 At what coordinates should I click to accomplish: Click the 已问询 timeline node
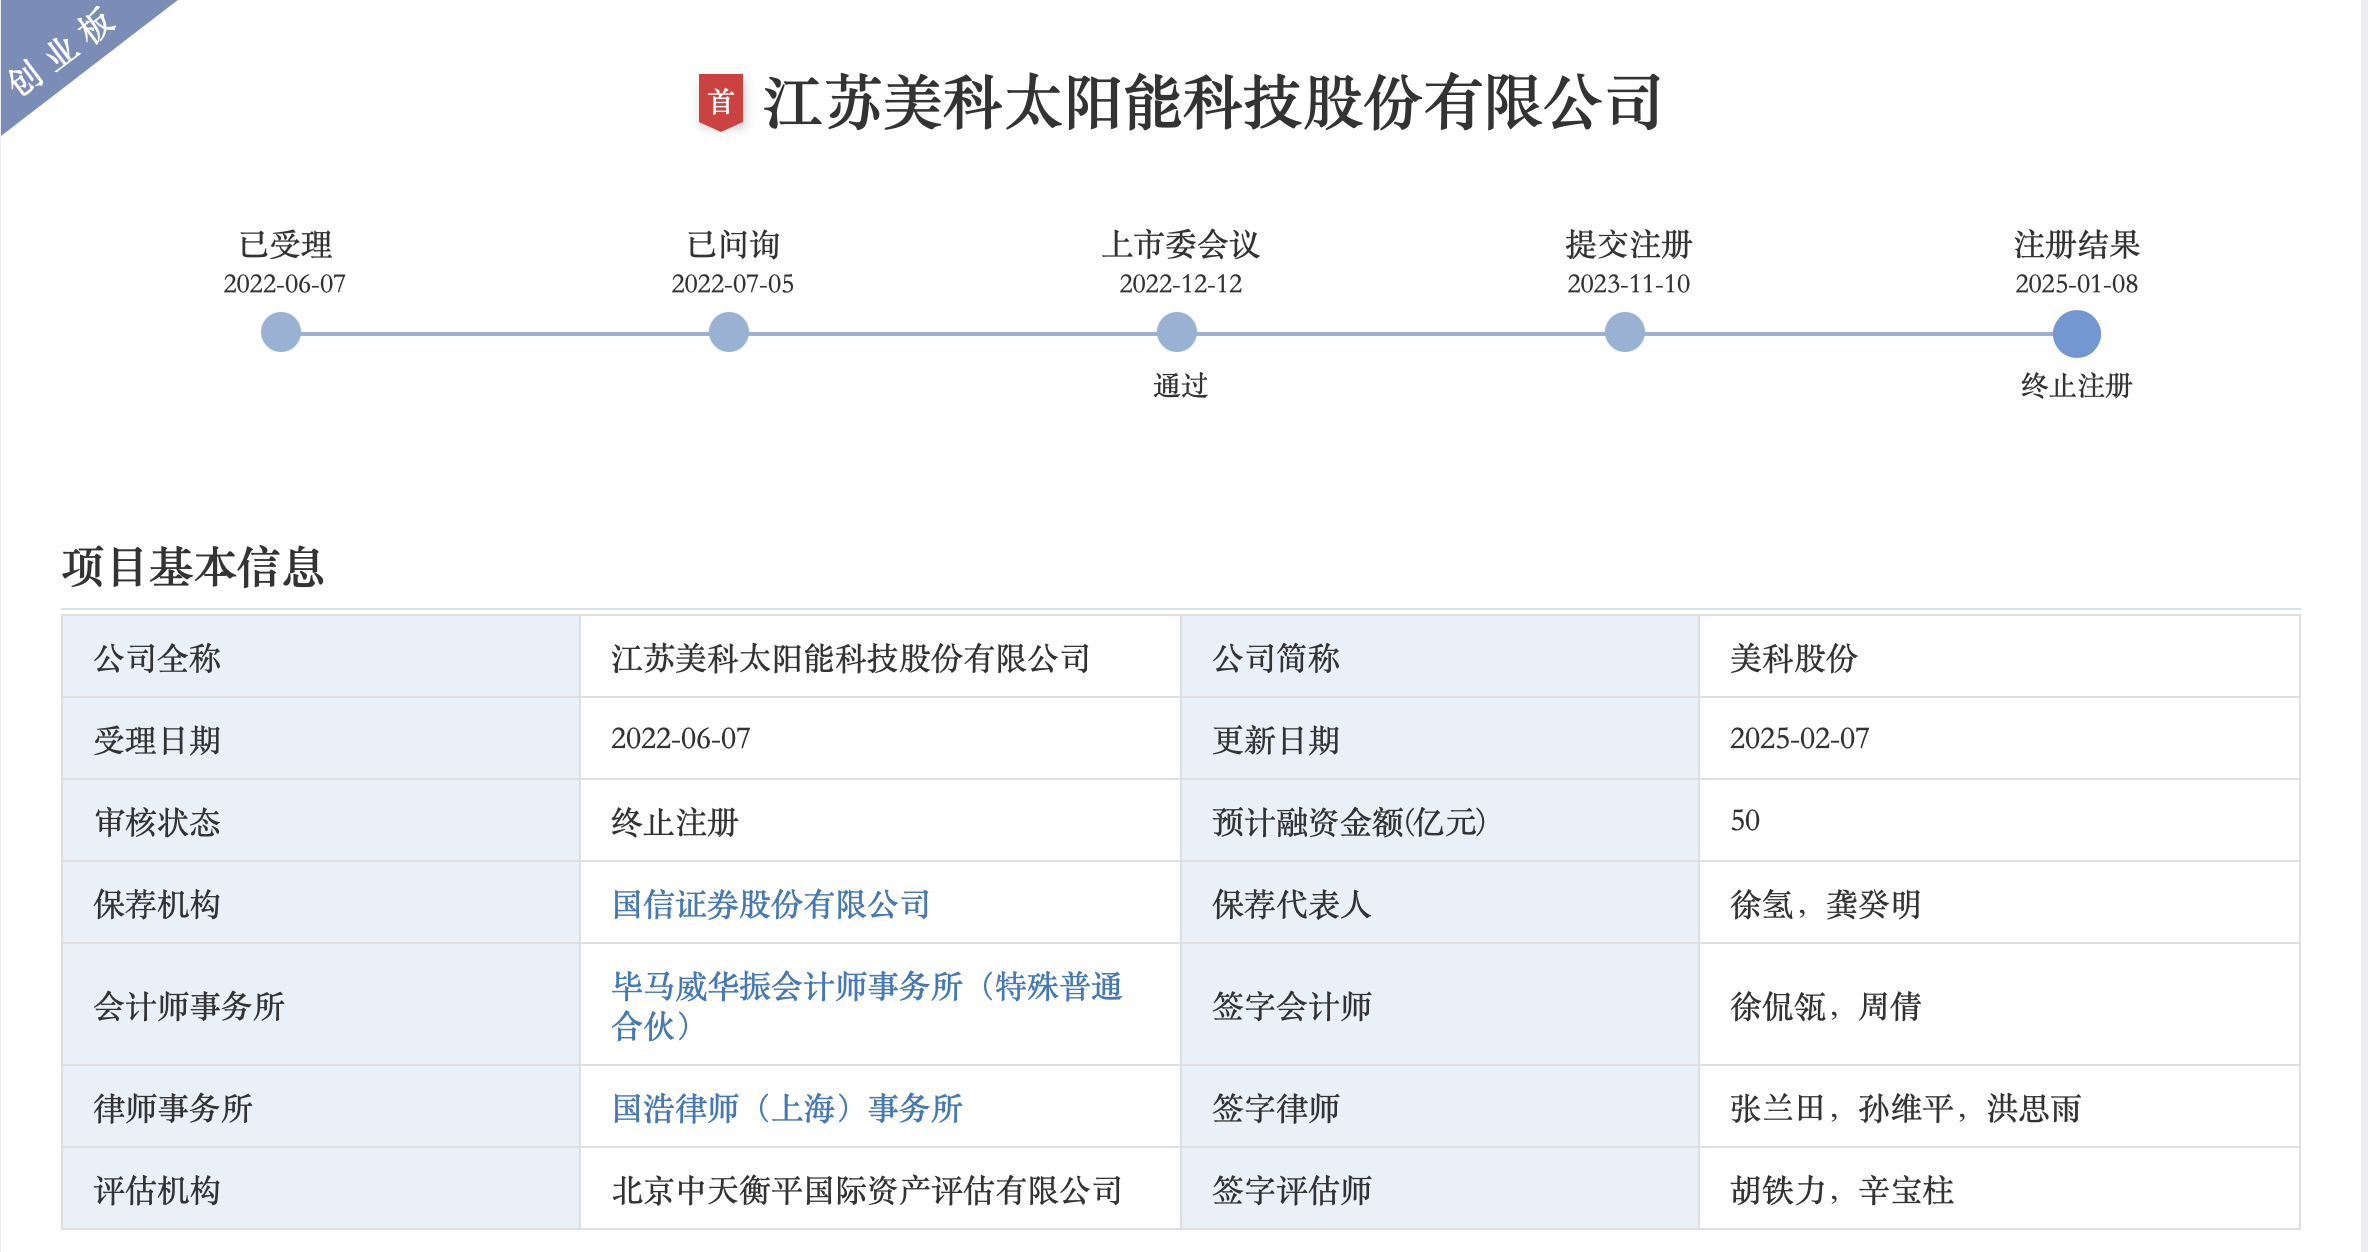tap(729, 332)
